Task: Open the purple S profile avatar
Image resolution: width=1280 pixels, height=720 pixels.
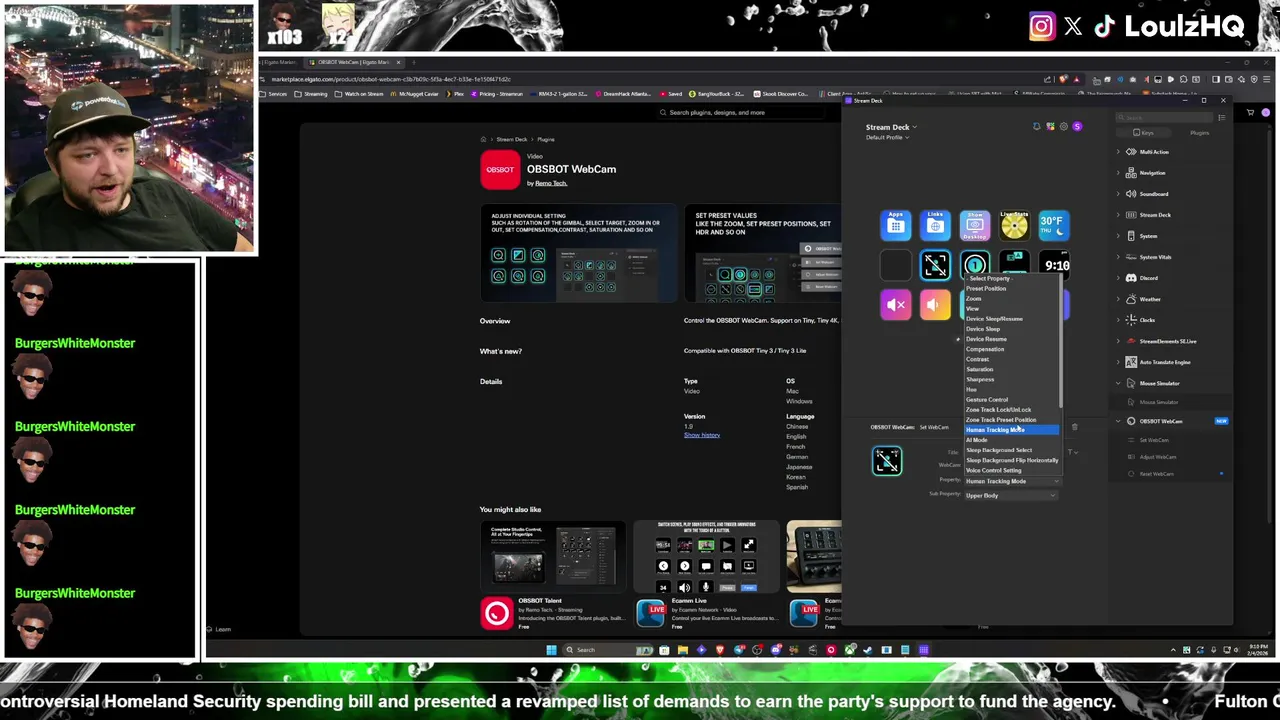Action: tap(1077, 127)
